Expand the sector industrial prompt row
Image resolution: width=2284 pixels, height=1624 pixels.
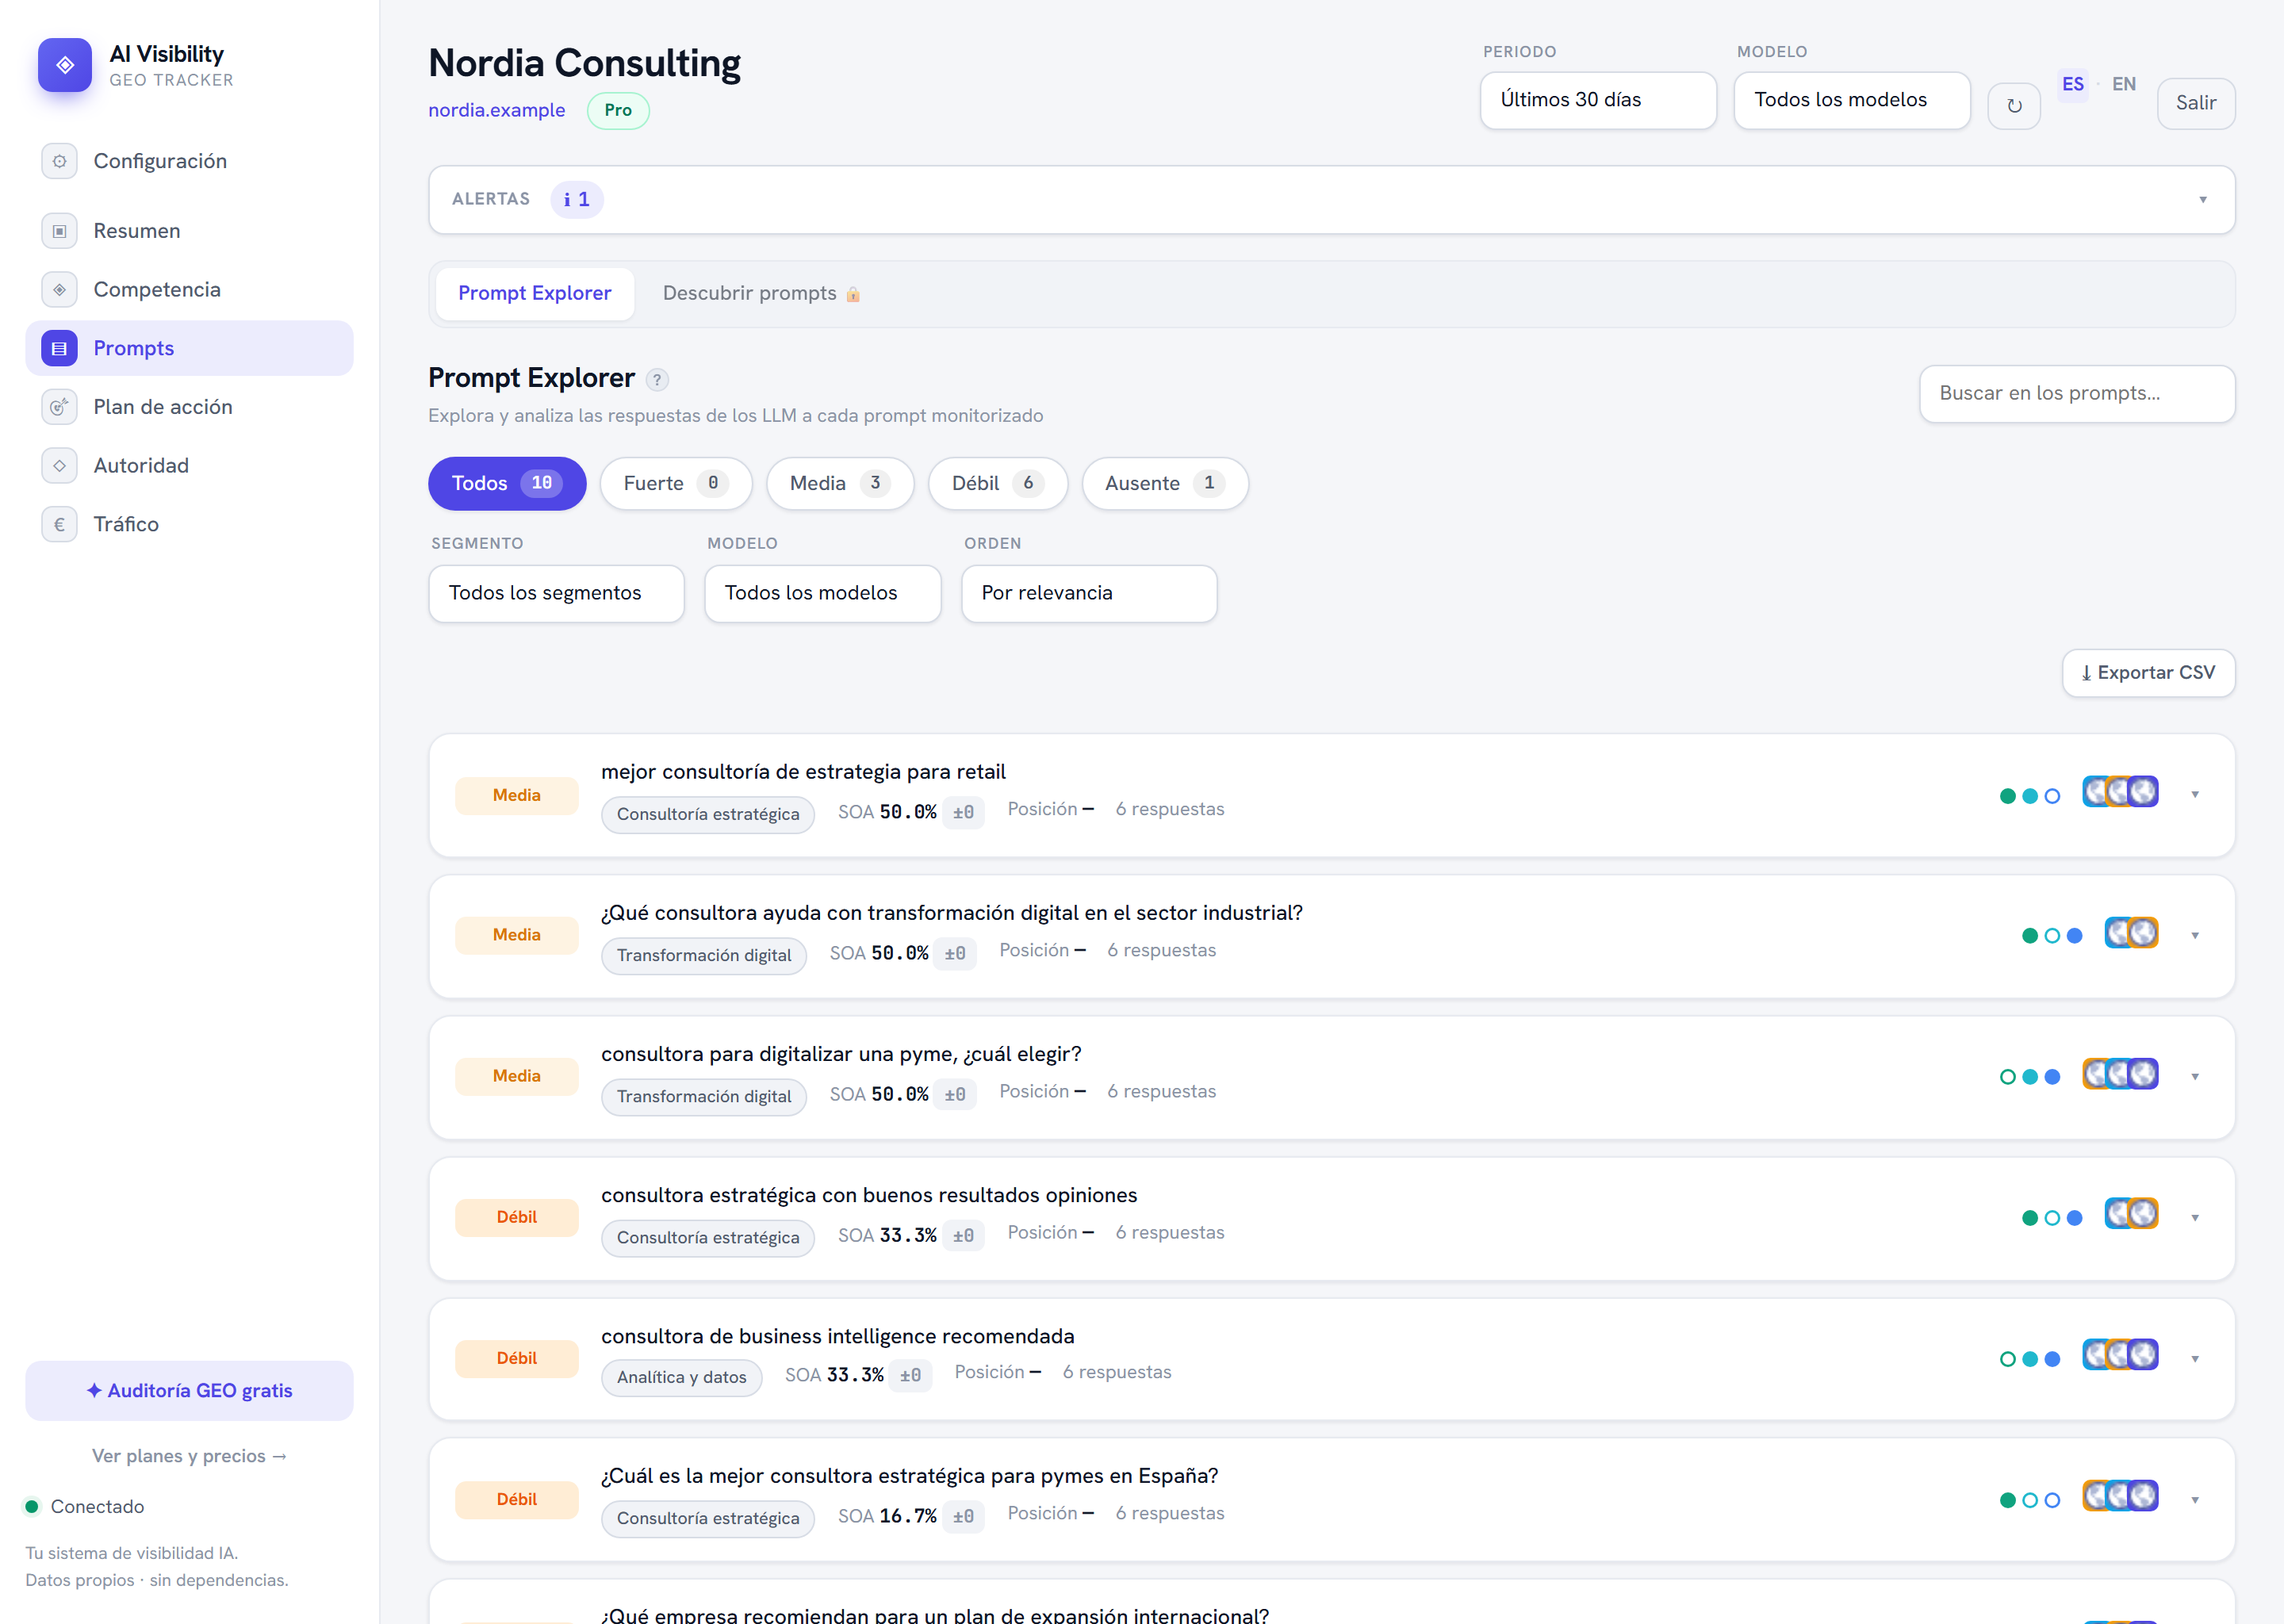pyautogui.click(x=2195, y=936)
